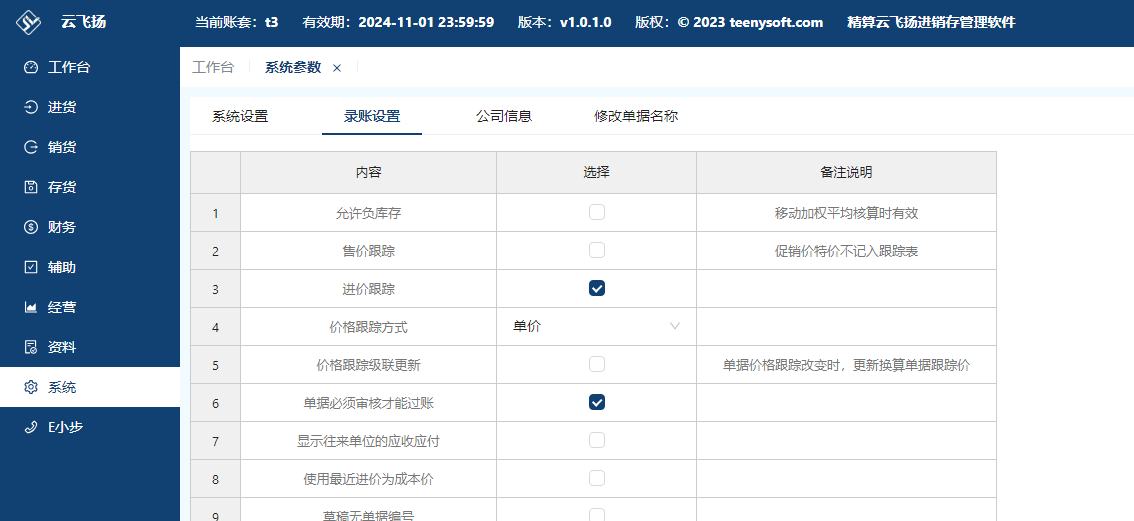Click the 进货 purchase icon in sidebar

point(30,108)
